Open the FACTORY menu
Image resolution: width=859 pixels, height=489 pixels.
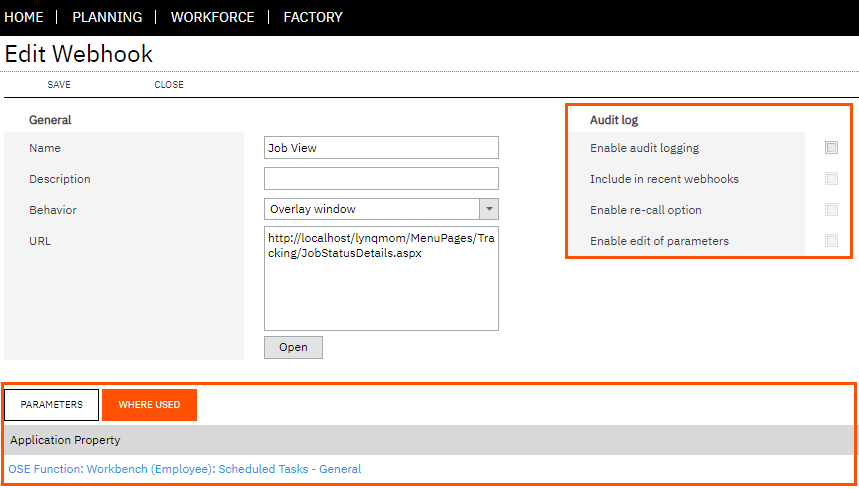tap(313, 18)
